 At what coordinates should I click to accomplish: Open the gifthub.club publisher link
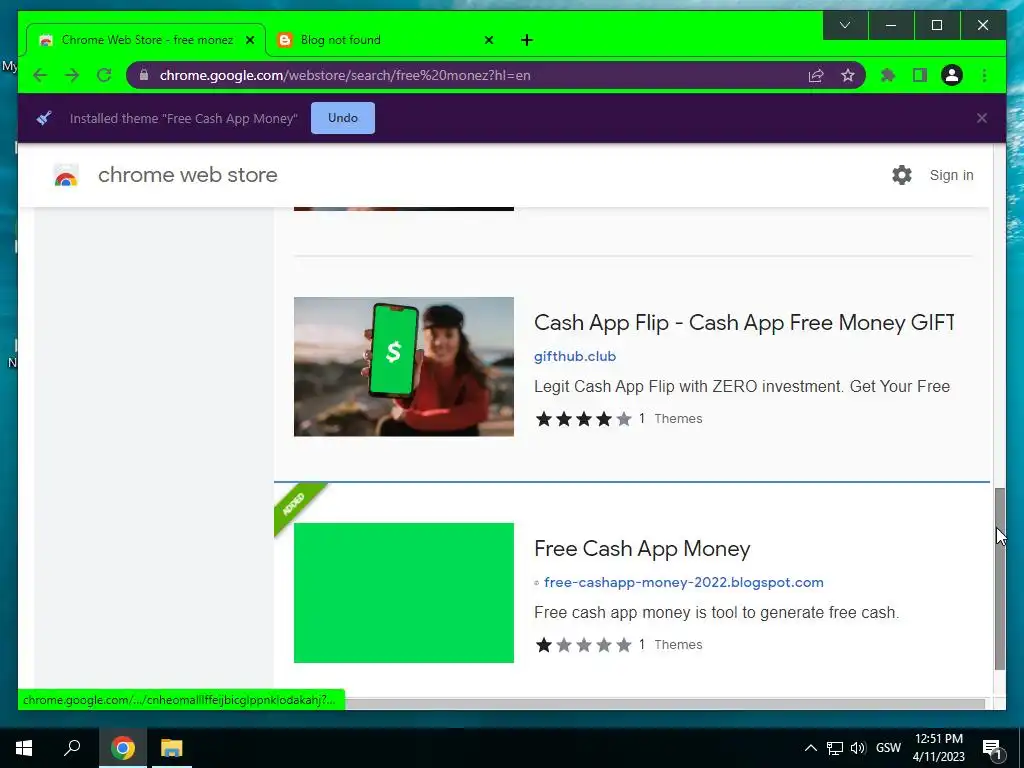point(575,357)
